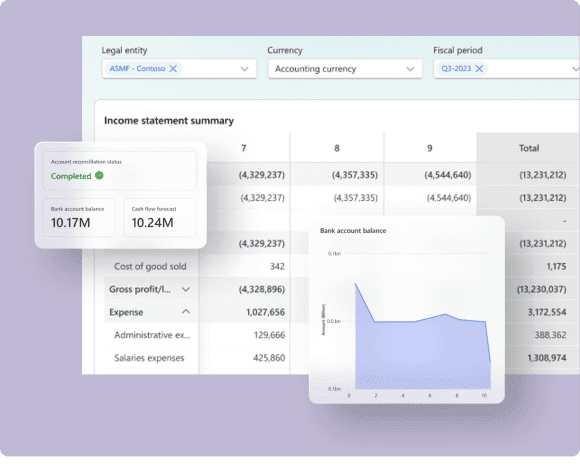Viewport: 580px width, 464px height.
Task: Click the 129,666 Administrative cell
Action: pyautogui.click(x=269, y=335)
